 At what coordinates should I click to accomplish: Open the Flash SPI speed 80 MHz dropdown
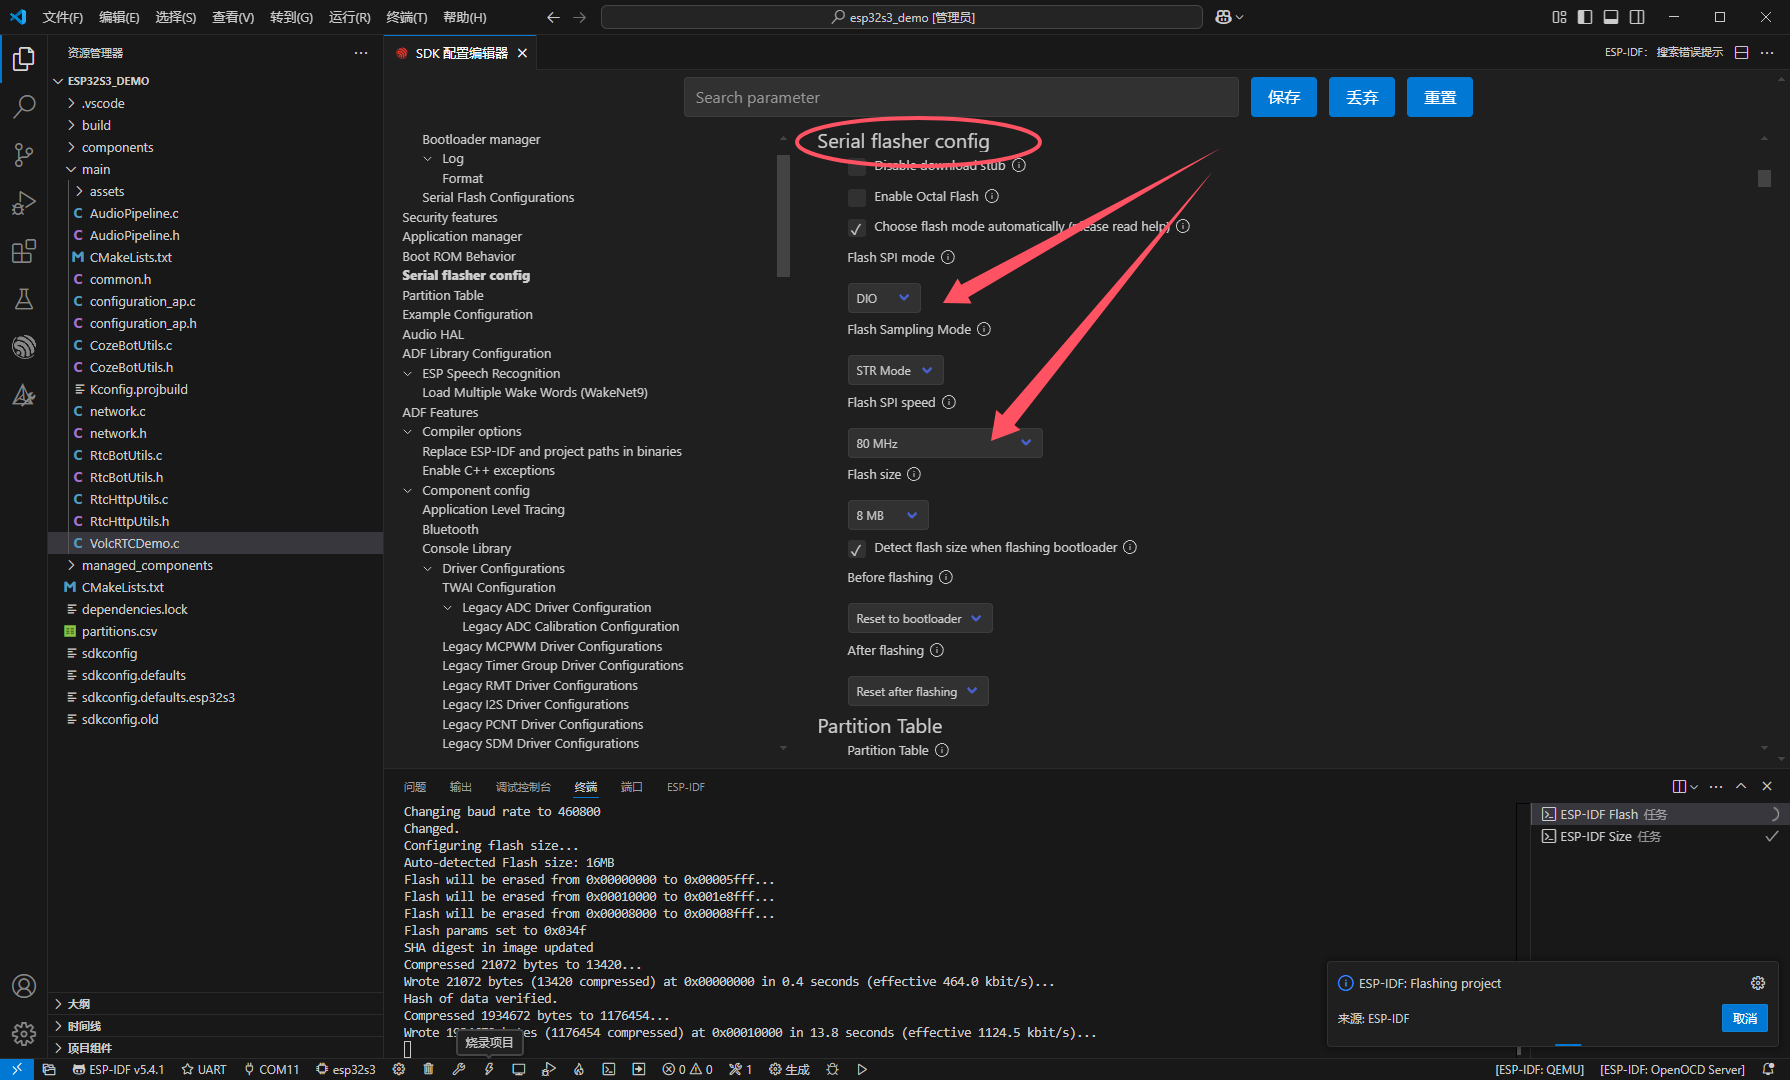tap(944, 443)
